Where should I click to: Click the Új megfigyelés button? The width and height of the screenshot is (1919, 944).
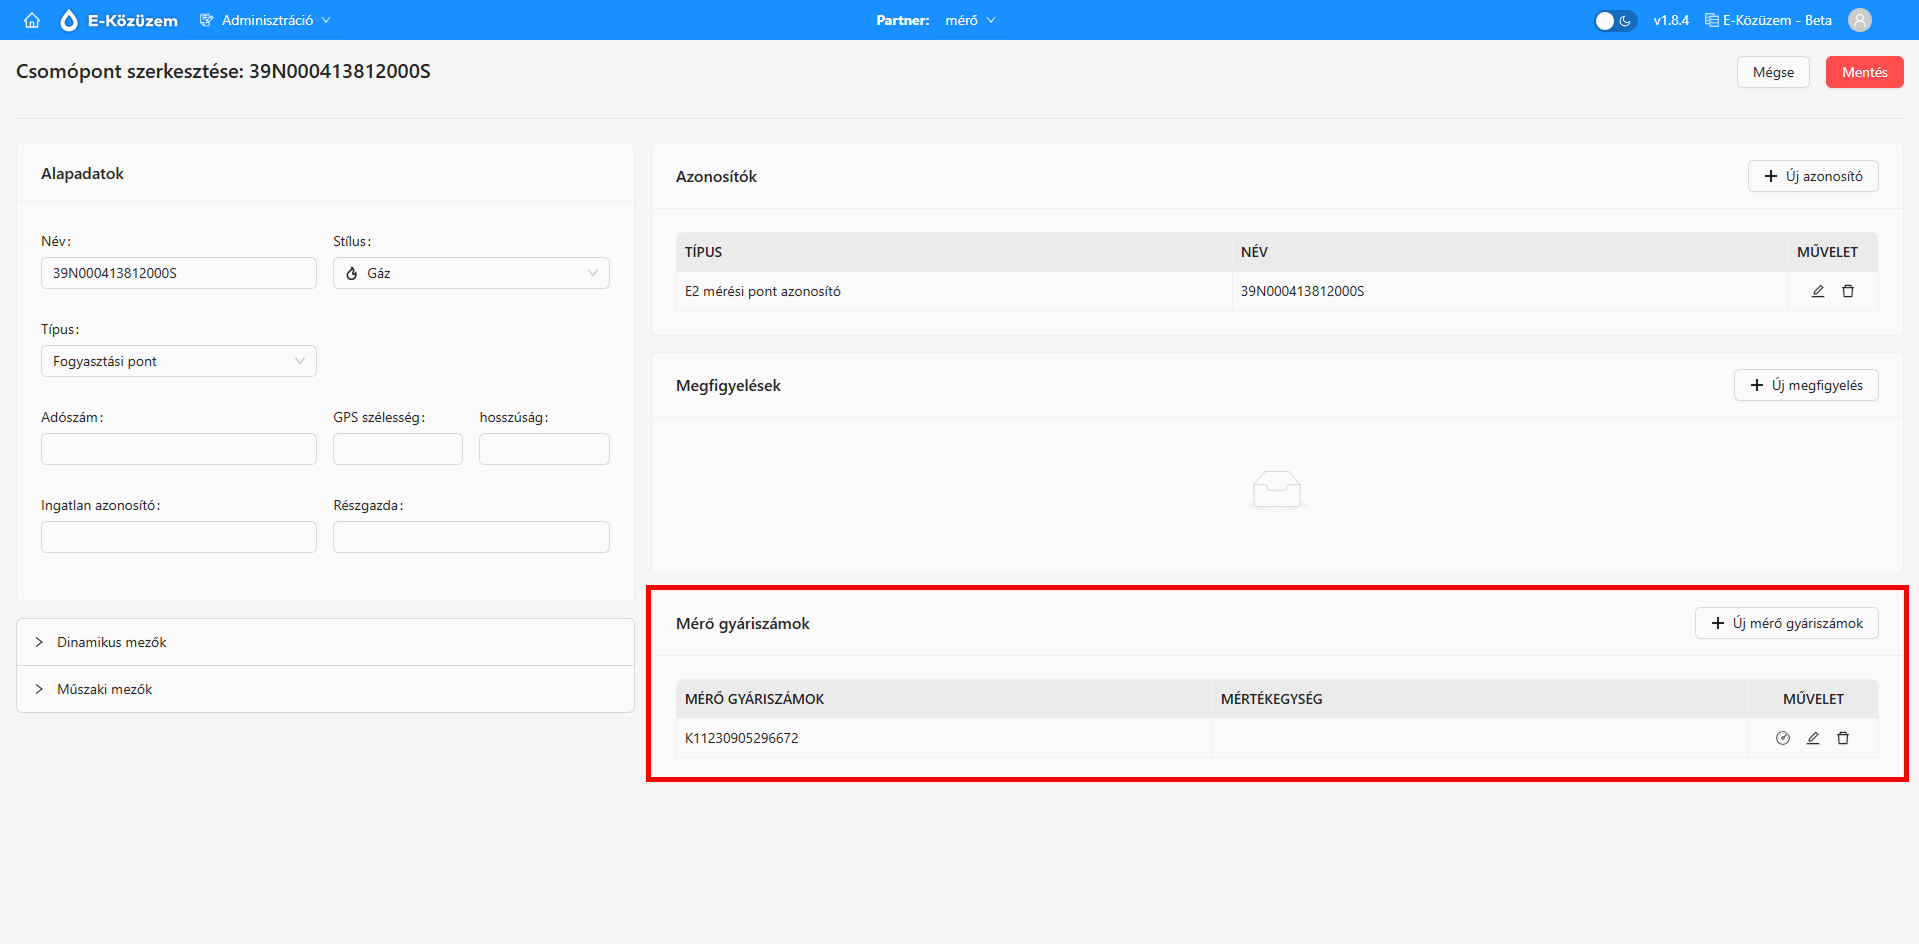(x=1805, y=385)
